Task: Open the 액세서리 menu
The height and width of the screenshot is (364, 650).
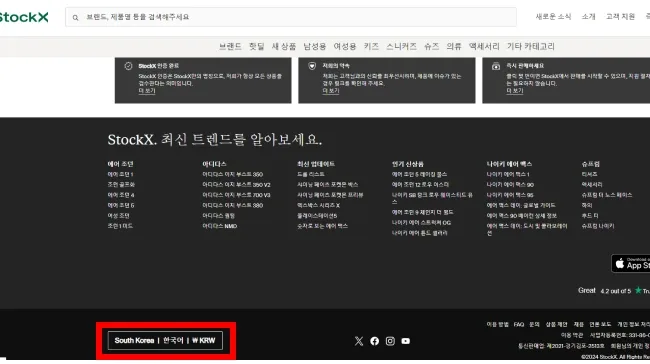Action: (484, 46)
